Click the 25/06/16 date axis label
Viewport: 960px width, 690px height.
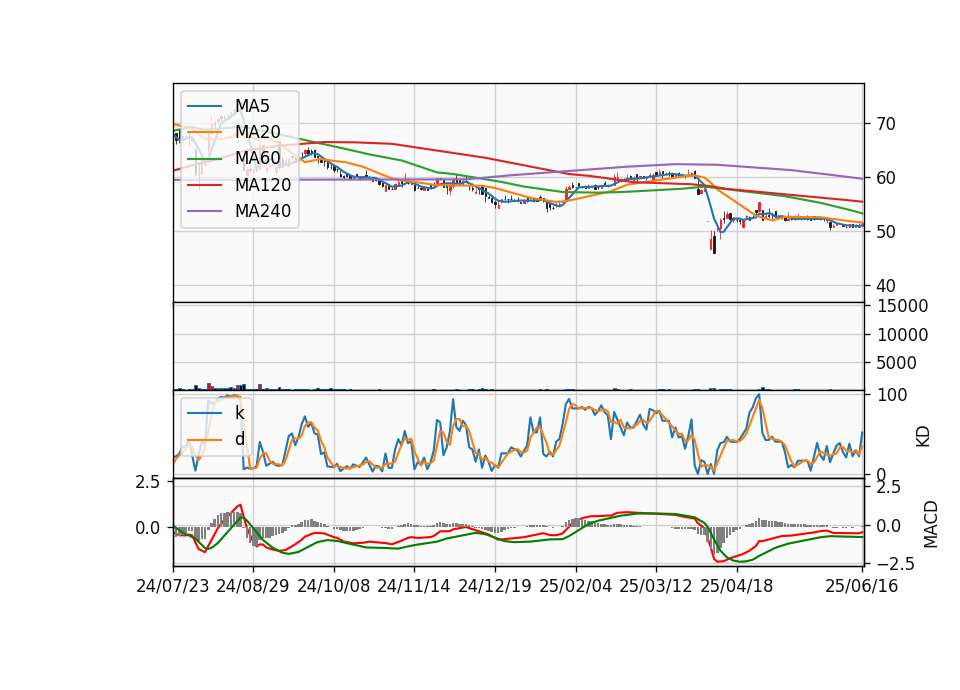click(862, 586)
